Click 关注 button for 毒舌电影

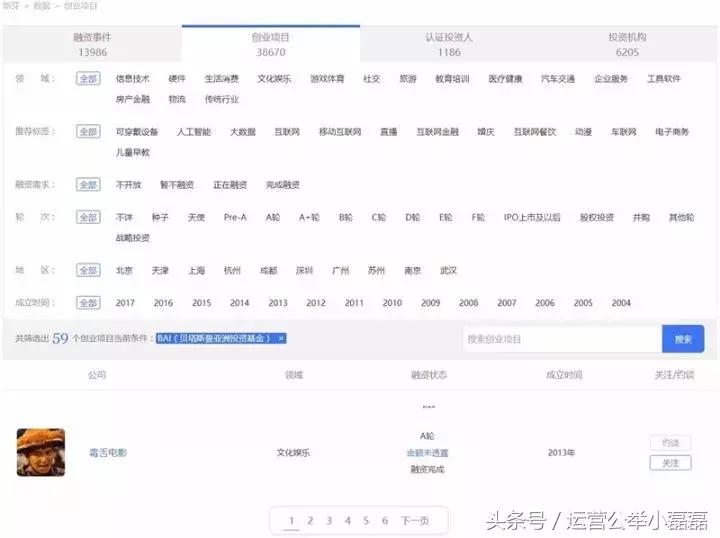670,463
